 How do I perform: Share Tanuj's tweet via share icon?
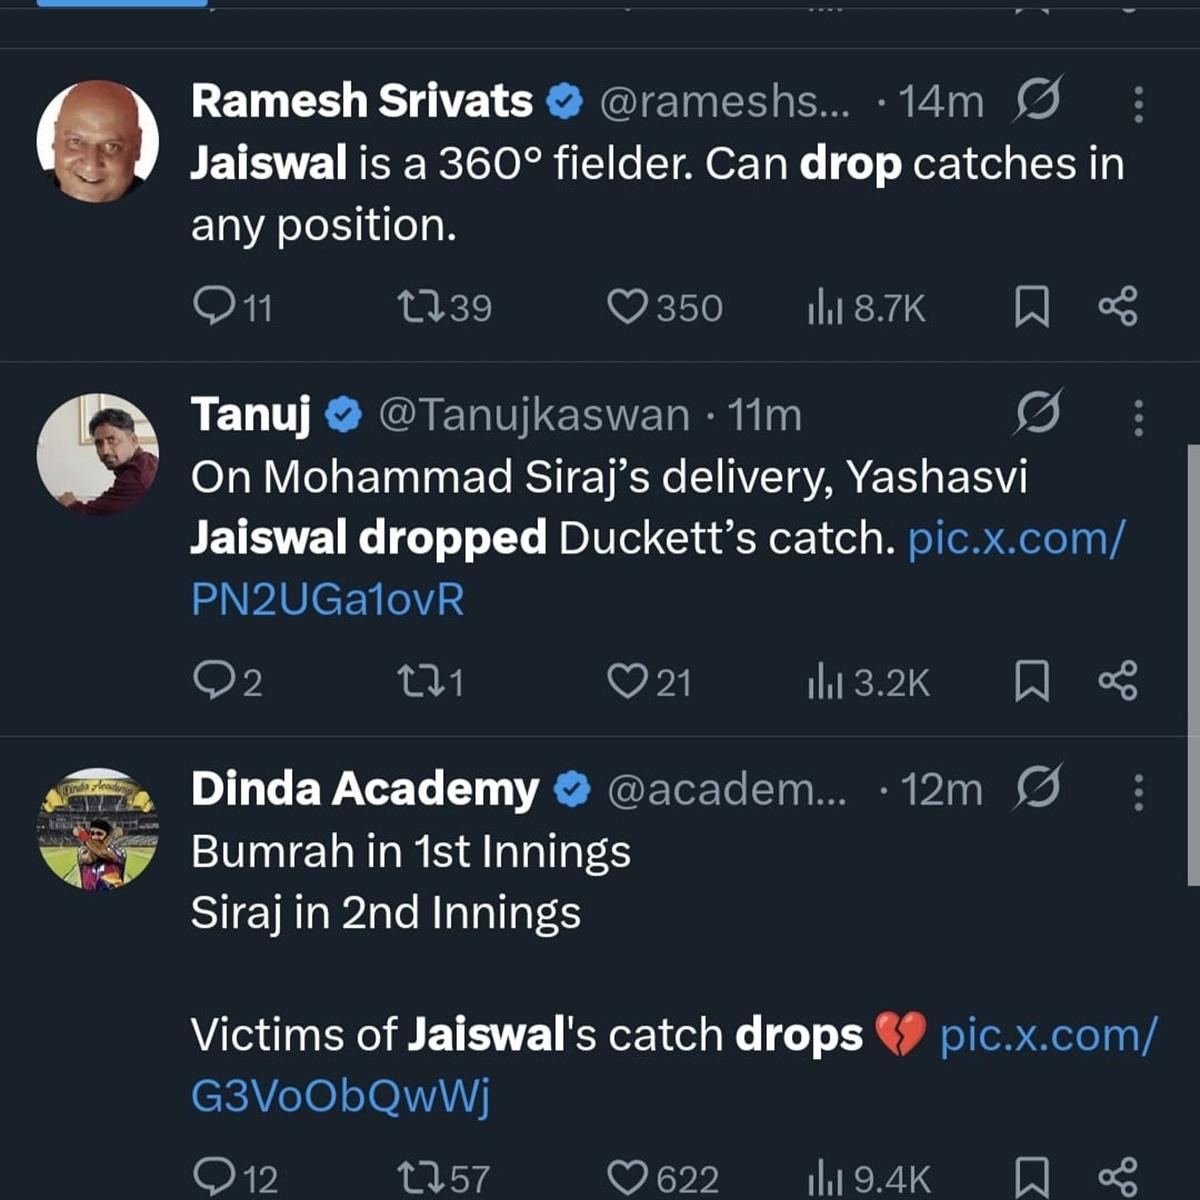tap(1118, 682)
